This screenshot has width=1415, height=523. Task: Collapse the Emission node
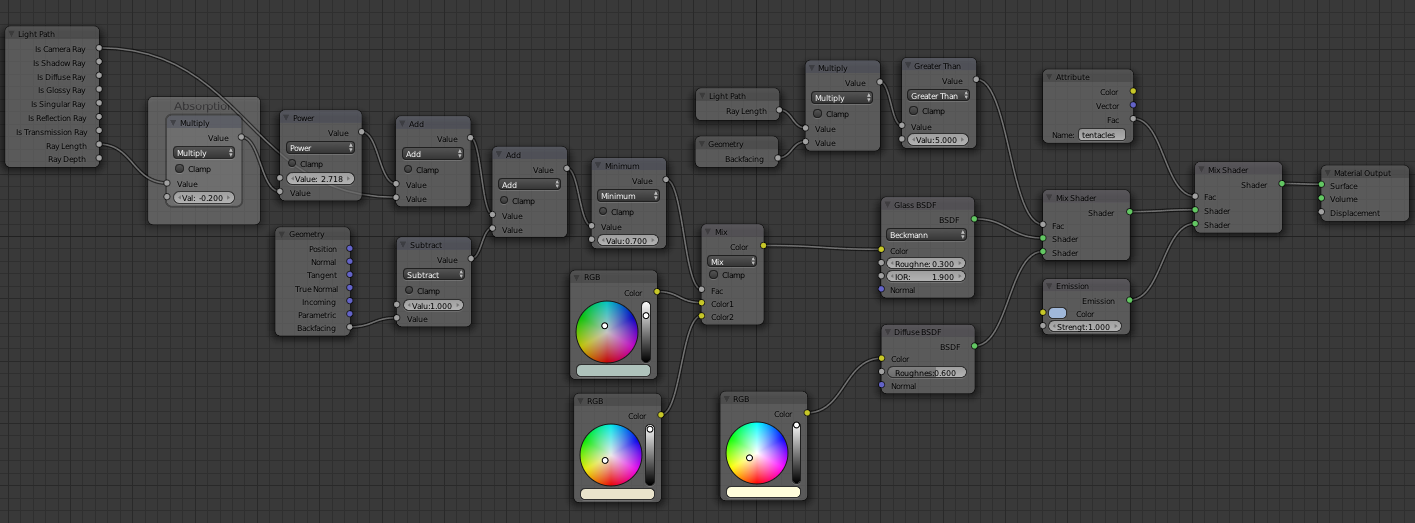[x=1049, y=286]
